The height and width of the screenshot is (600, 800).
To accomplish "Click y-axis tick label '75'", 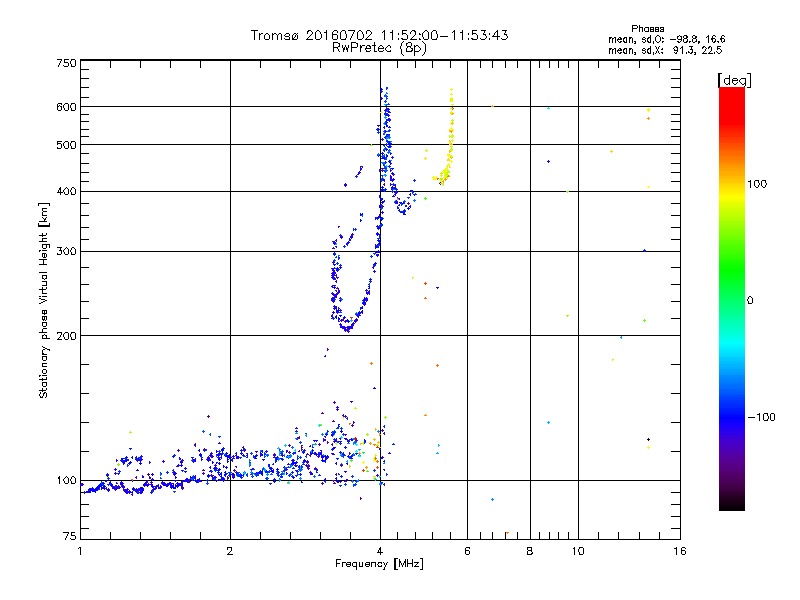I will point(70,536).
